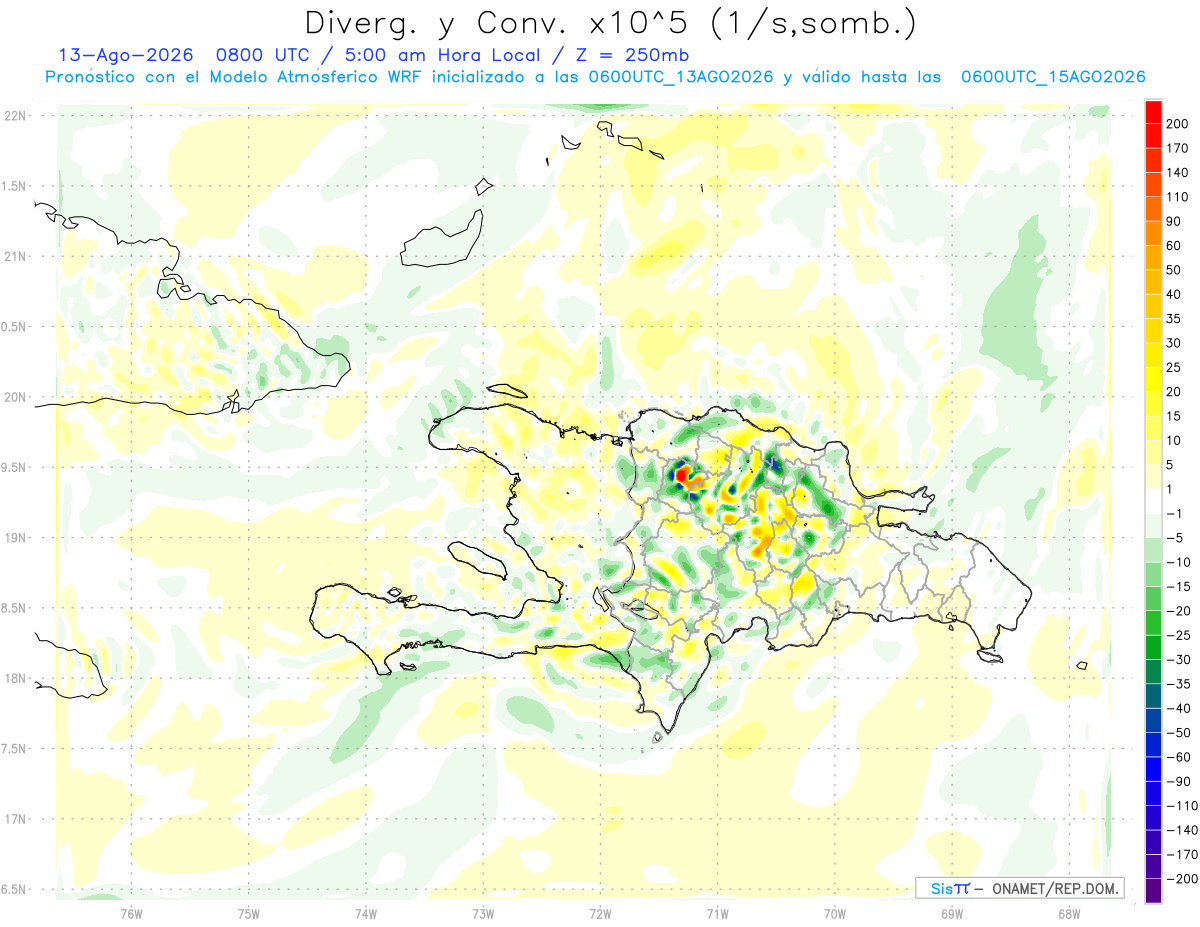The width and height of the screenshot is (1200, 927).
Task: Click the '-60' colorbar label
Action: pos(1179,757)
